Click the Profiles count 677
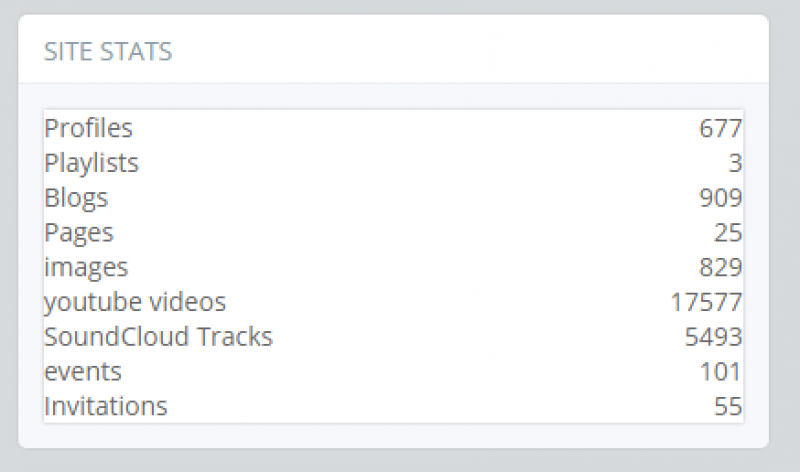This screenshot has width=800, height=472. pos(720,128)
